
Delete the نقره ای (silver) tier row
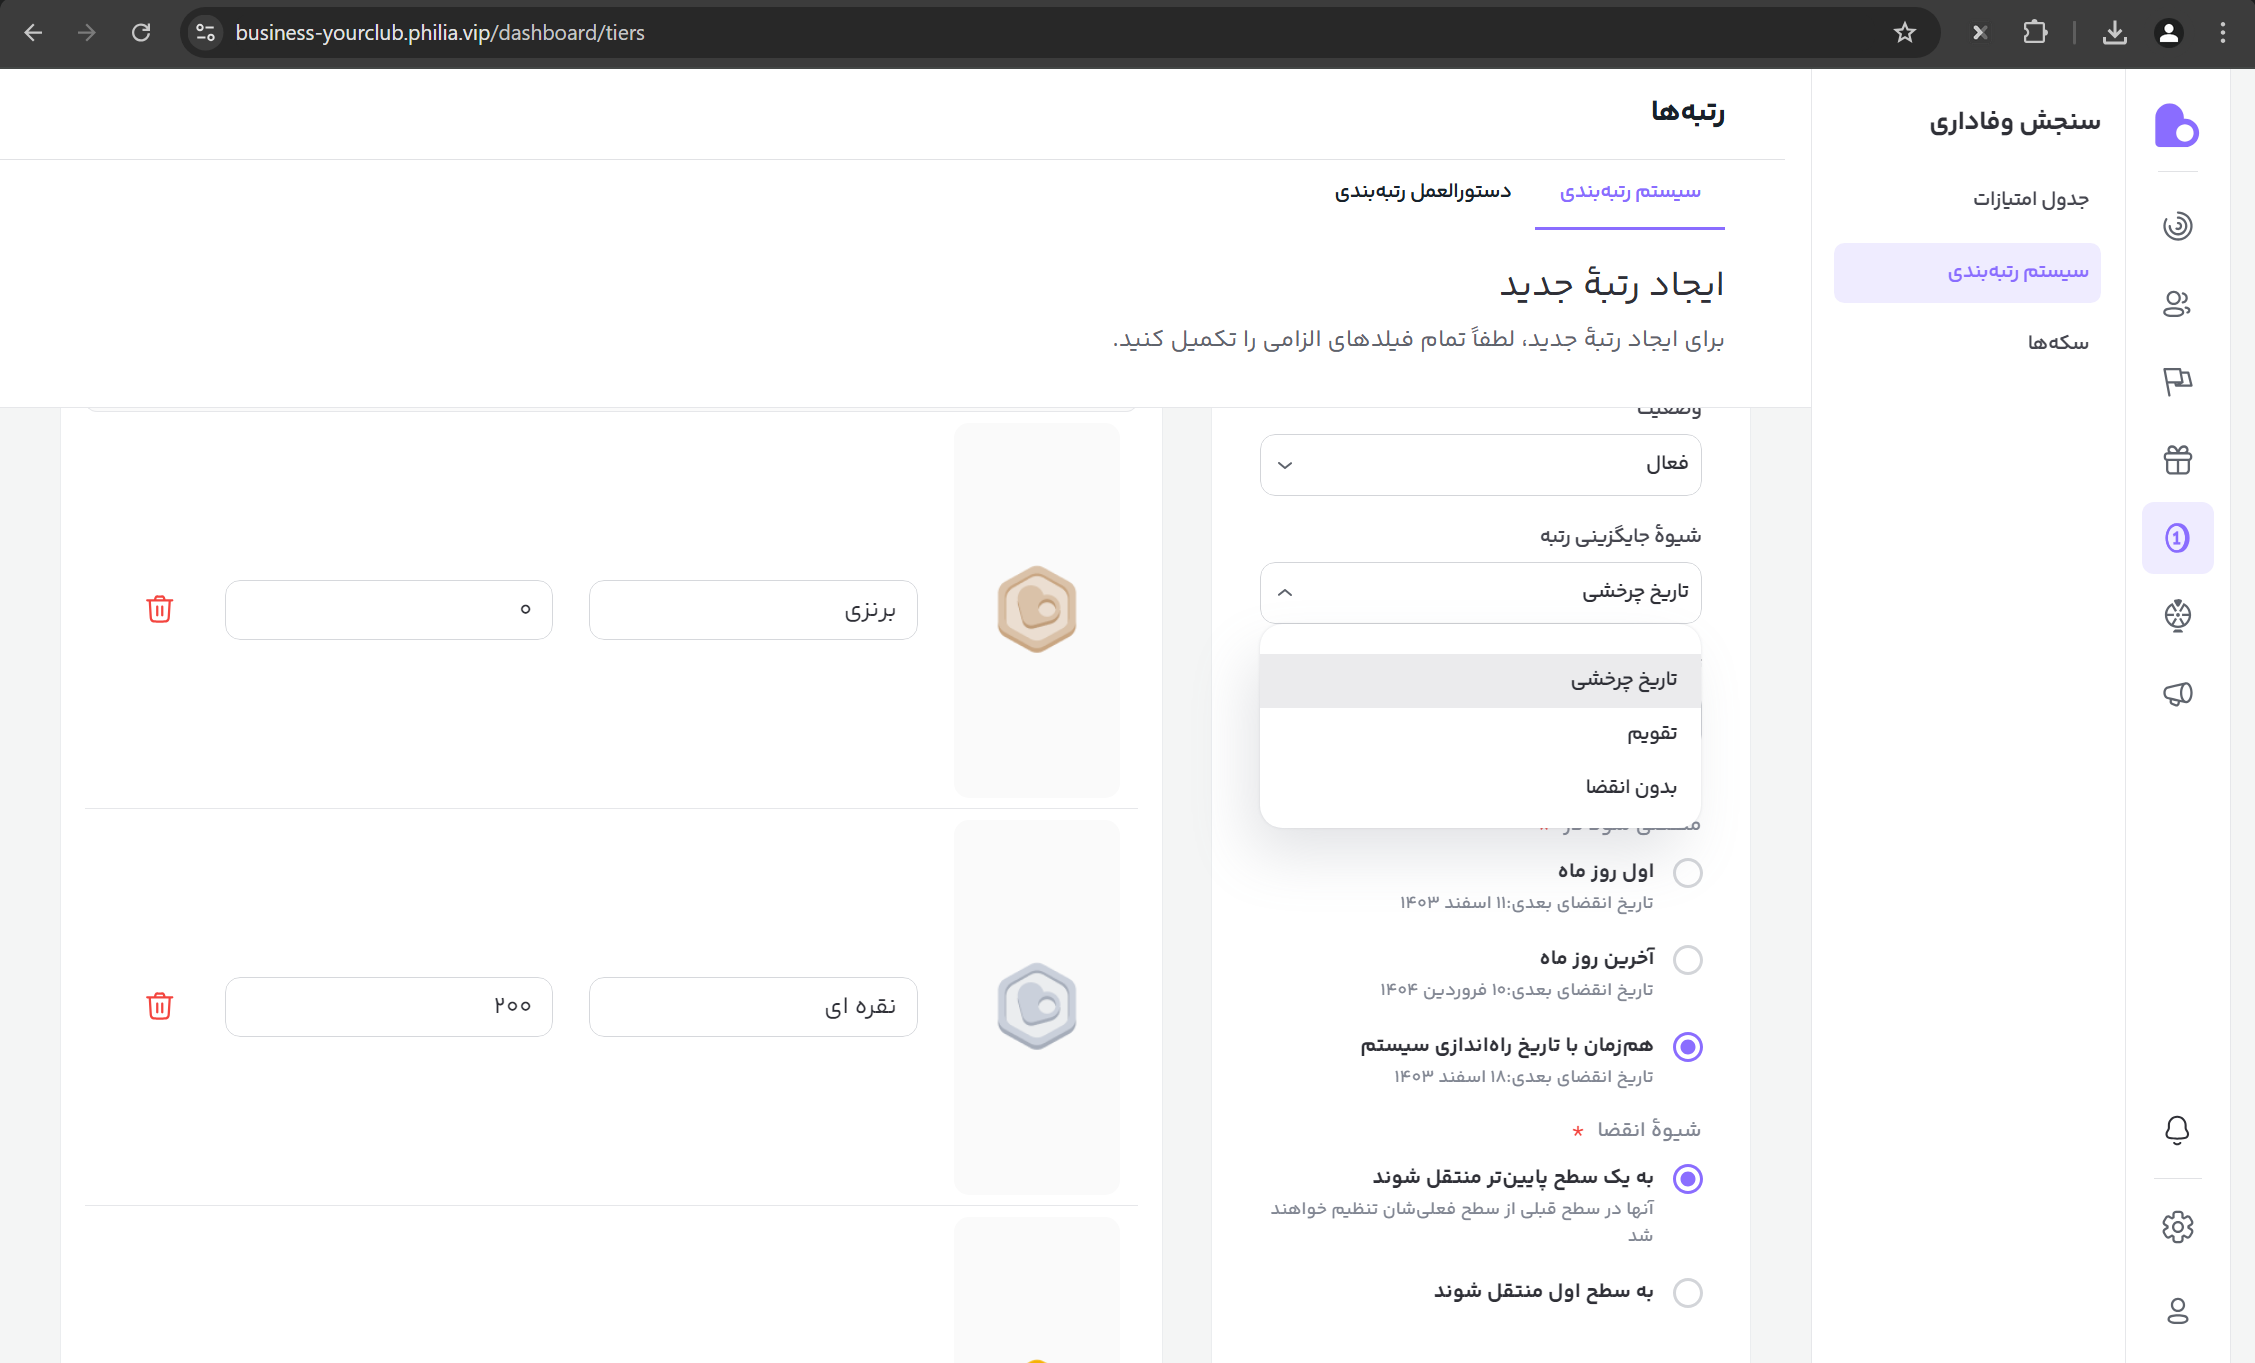click(x=160, y=1006)
